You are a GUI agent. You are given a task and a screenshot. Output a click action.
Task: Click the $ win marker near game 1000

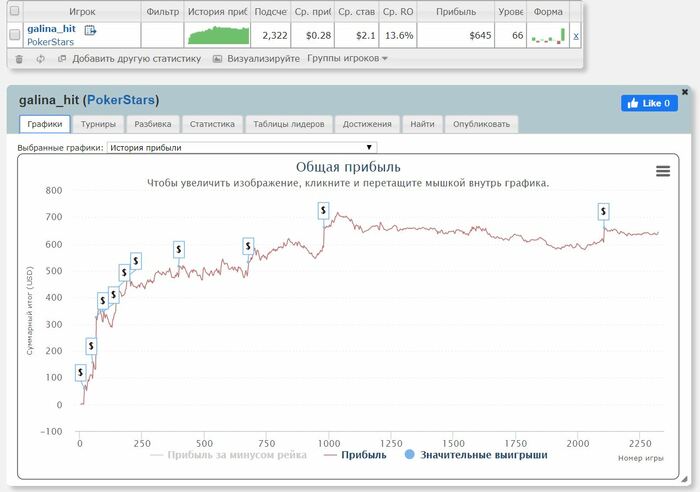[x=323, y=210]
